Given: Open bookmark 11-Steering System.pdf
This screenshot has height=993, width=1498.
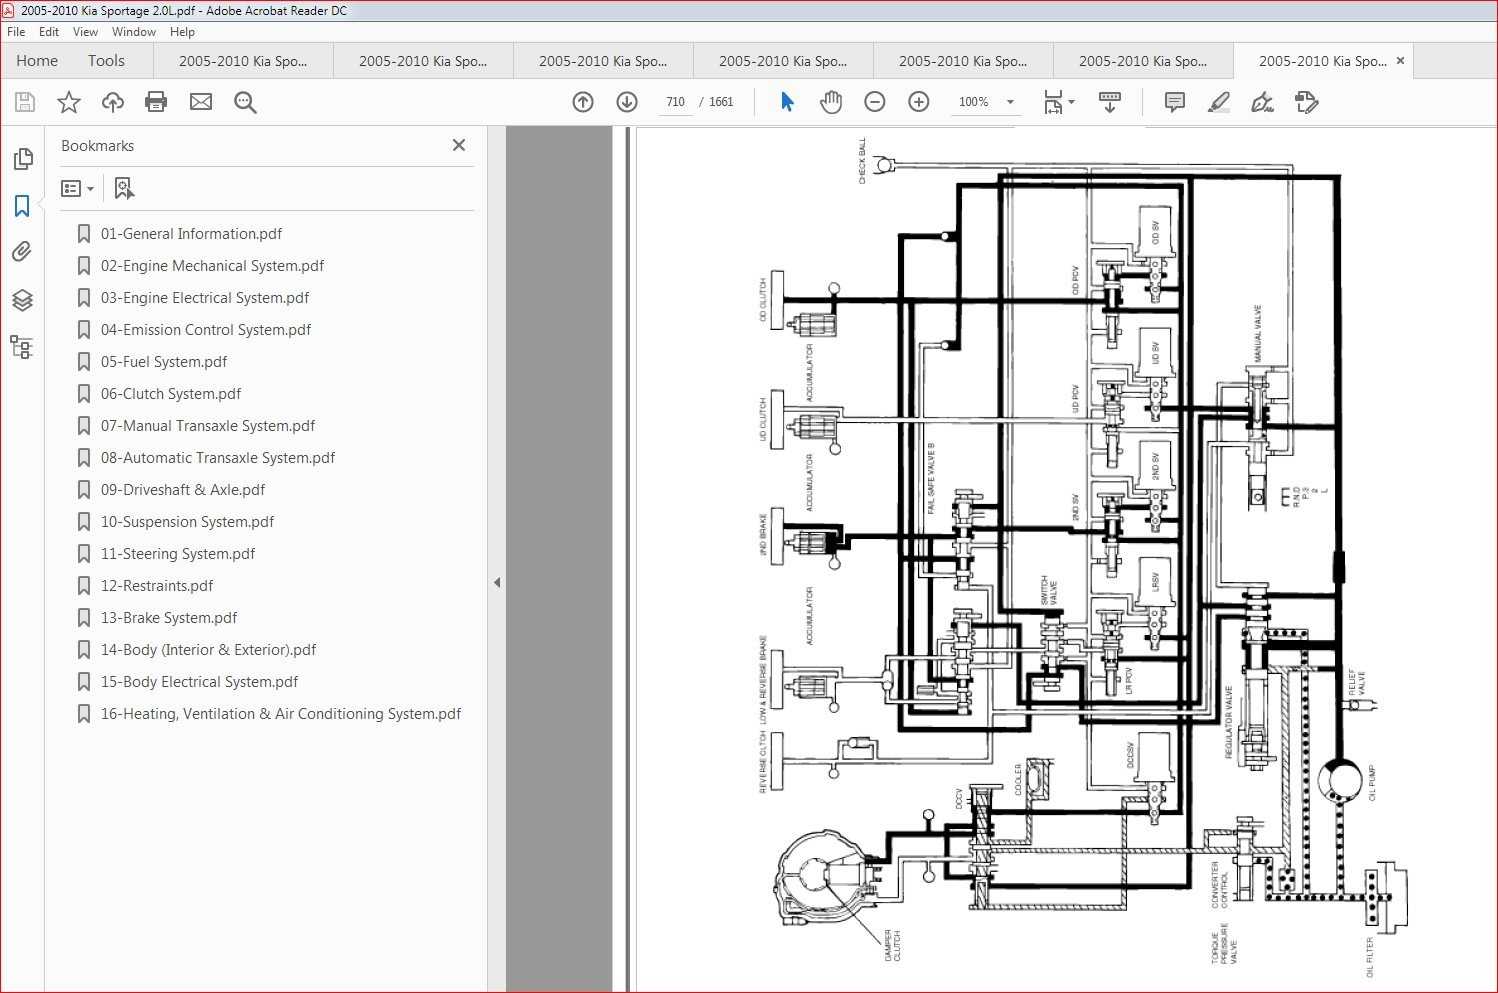Looking at the screenshot, I should click(x=178, y=554).
